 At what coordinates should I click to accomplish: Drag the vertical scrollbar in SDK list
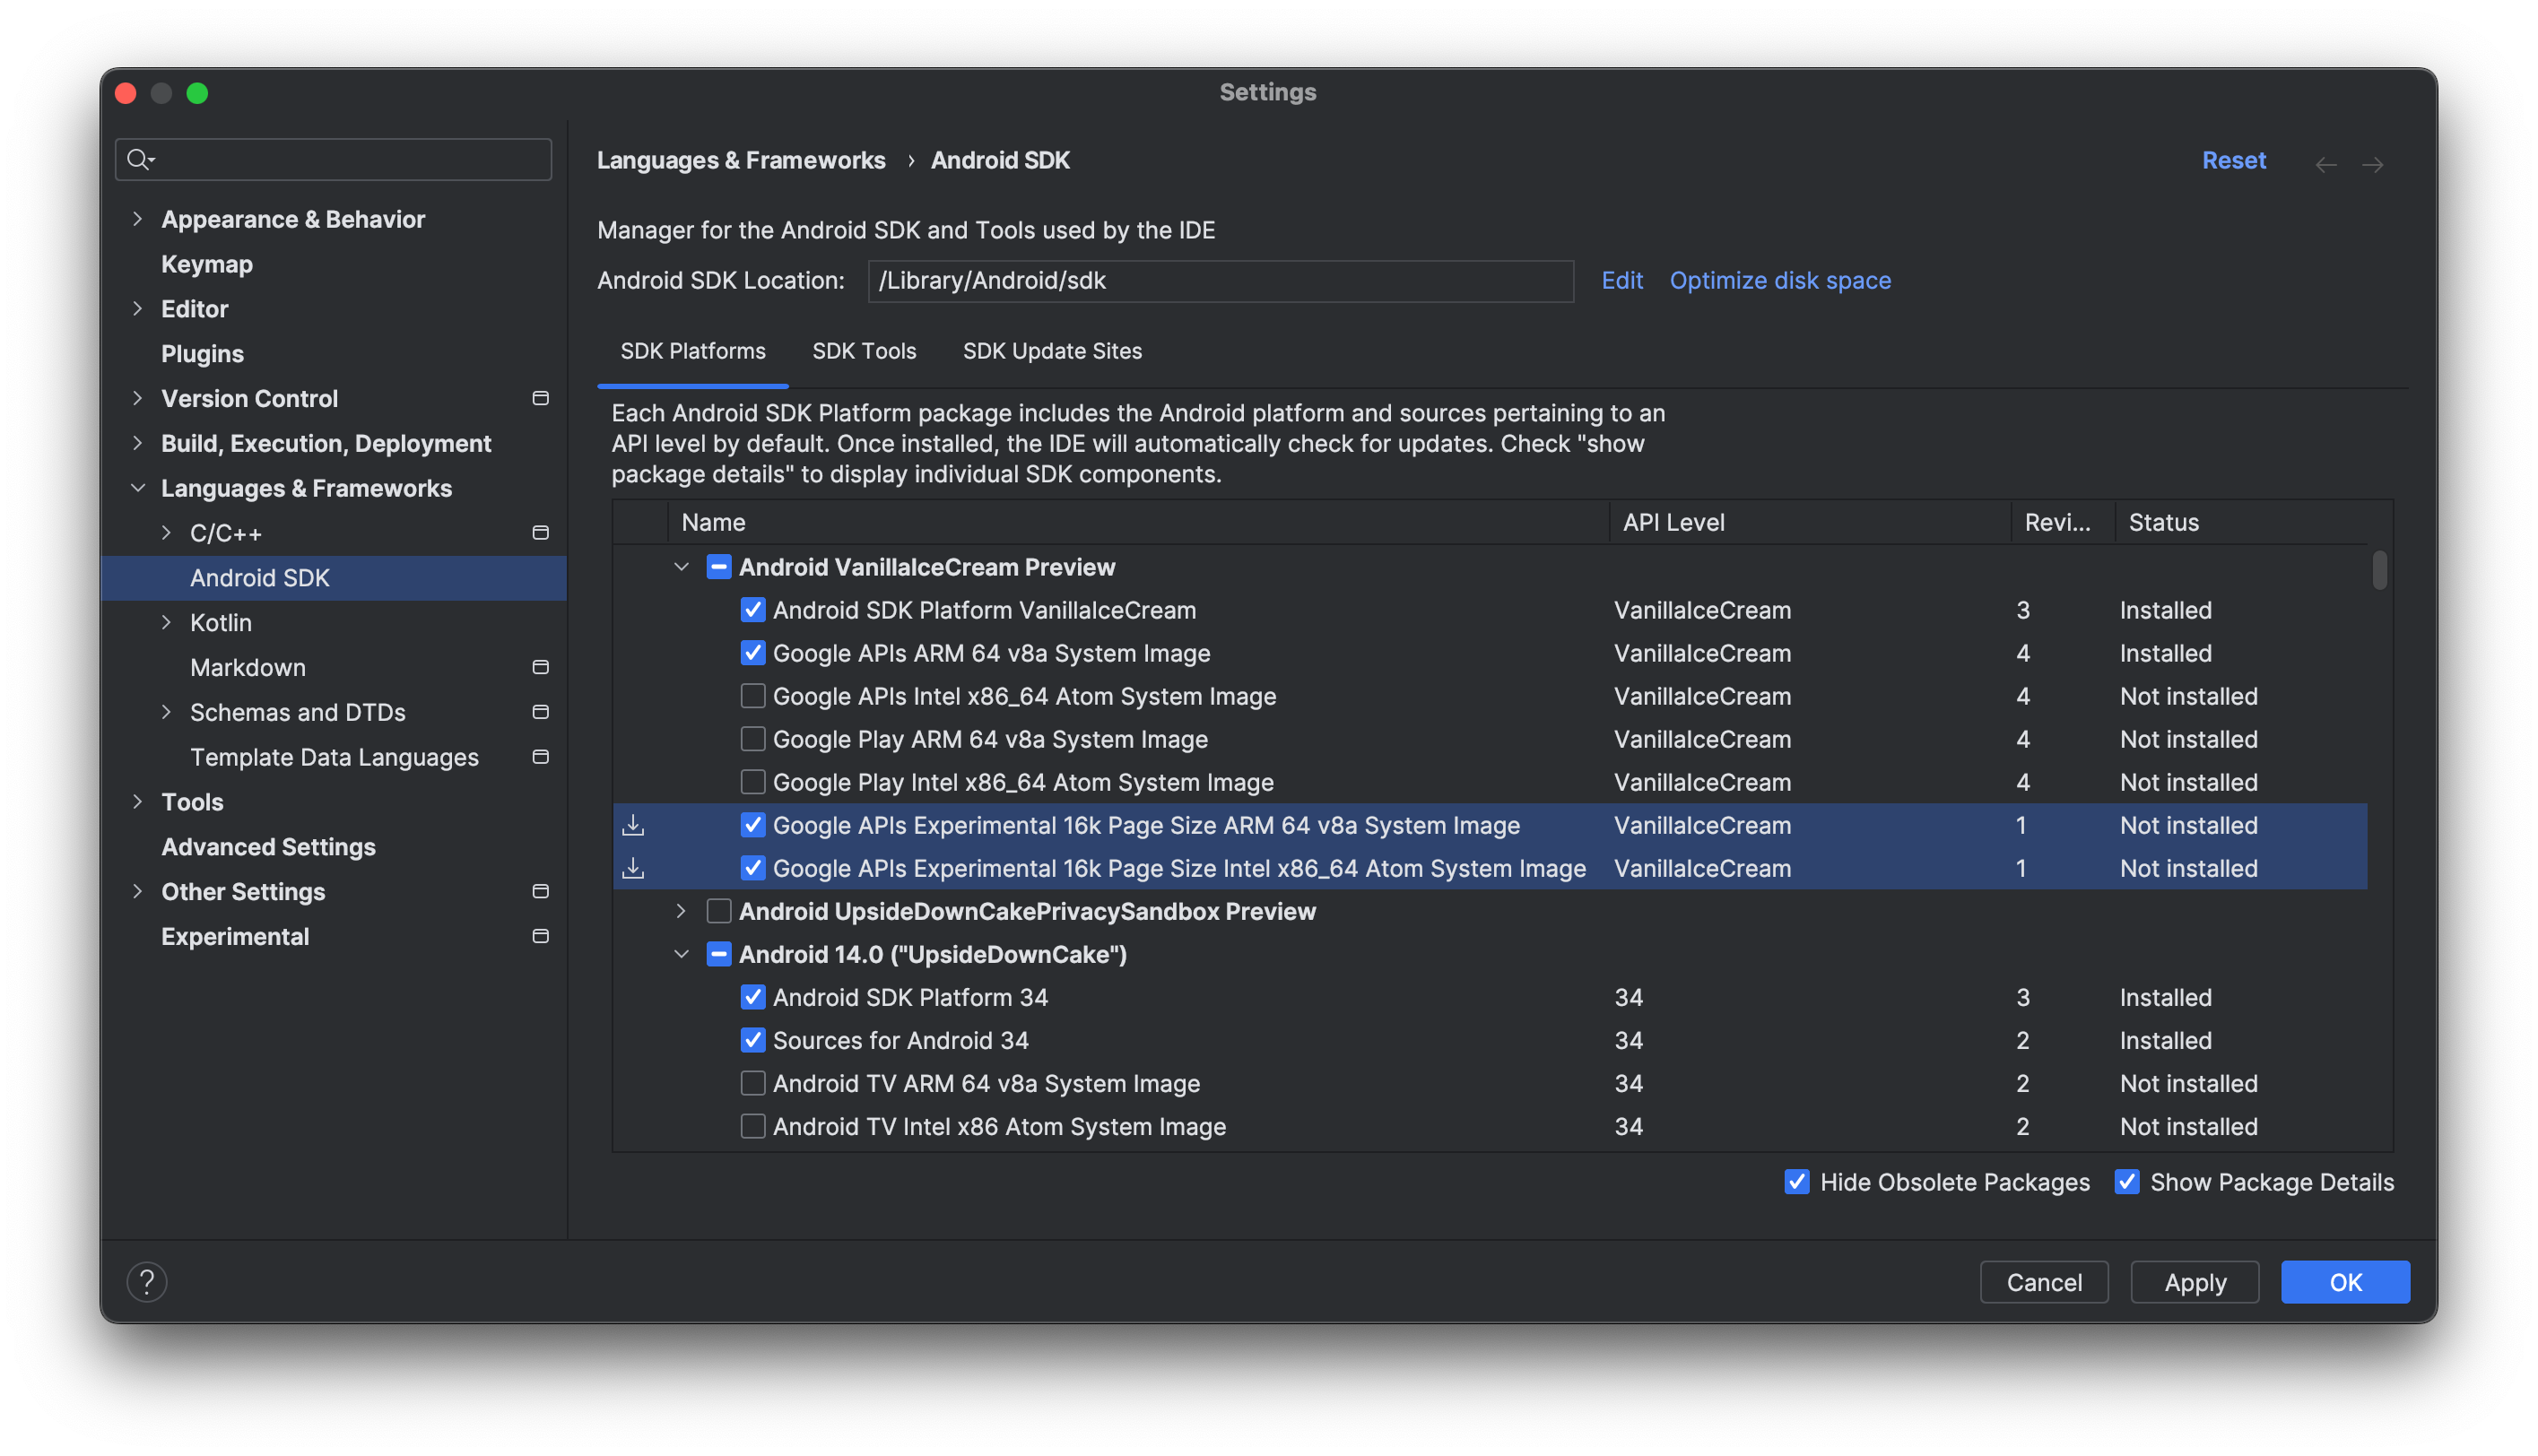tap(2381, 571)
